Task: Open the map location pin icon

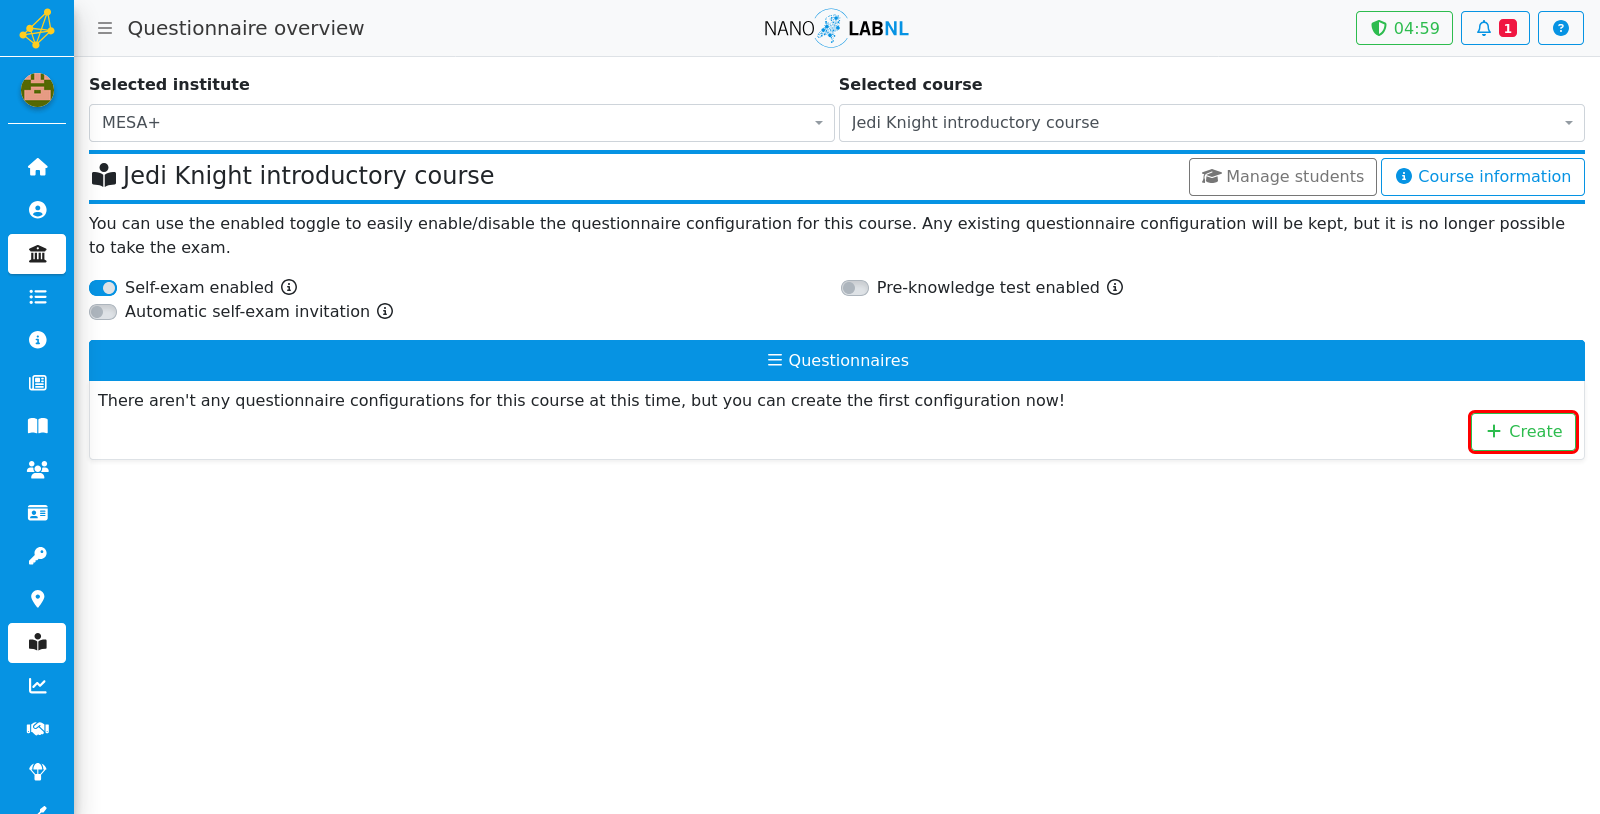Action: coord(37,599)
